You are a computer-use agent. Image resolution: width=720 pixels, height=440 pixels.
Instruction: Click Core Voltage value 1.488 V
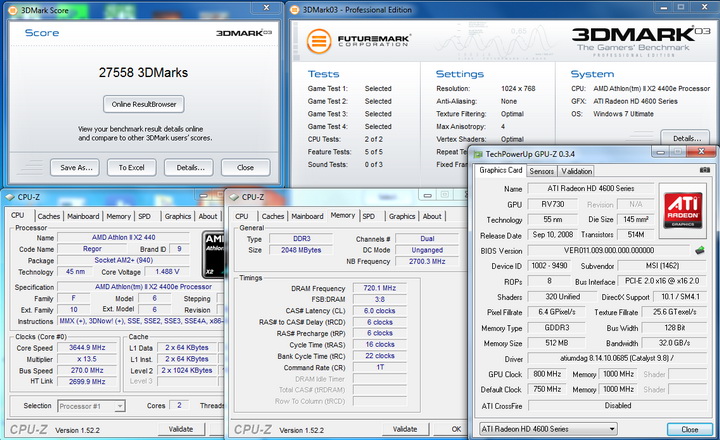(x=167, y=271)
